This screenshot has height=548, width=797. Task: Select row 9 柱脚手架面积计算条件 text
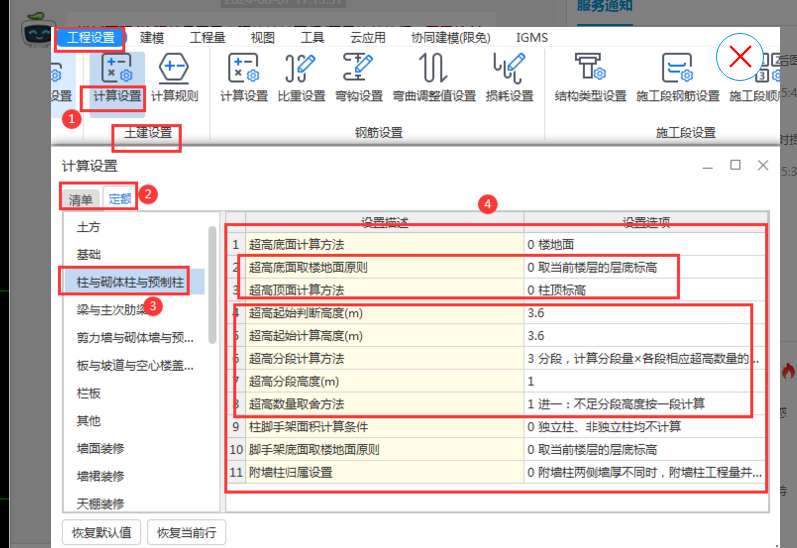coord(308,427)
